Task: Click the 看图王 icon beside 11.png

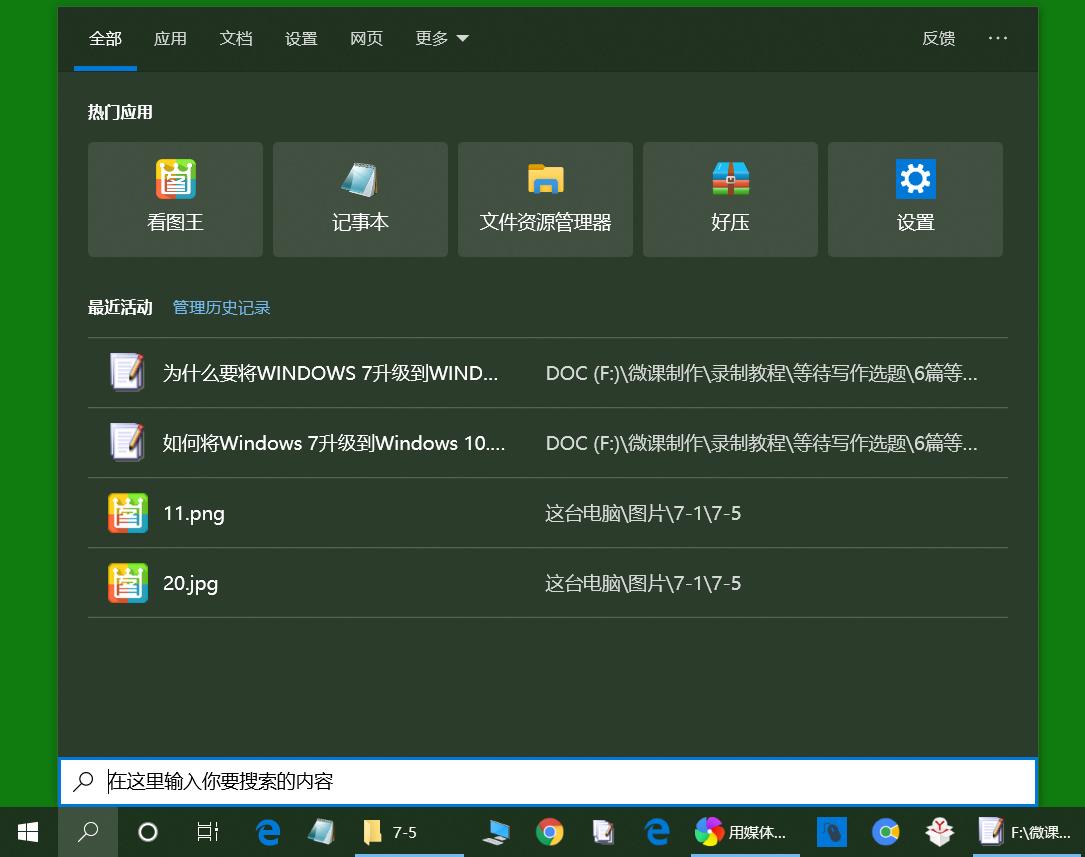Action: [x=127, y=513]
